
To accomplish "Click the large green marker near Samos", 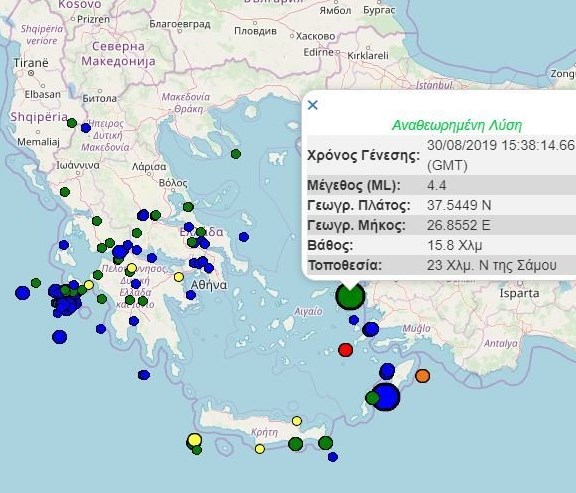I will pos(350,296).
